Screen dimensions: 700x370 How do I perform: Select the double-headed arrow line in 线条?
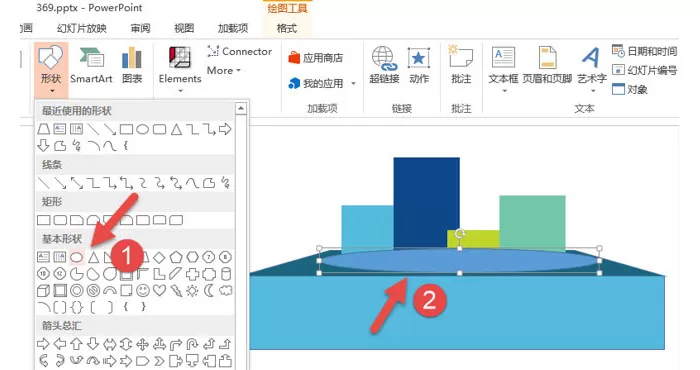[x=77, y=183]
